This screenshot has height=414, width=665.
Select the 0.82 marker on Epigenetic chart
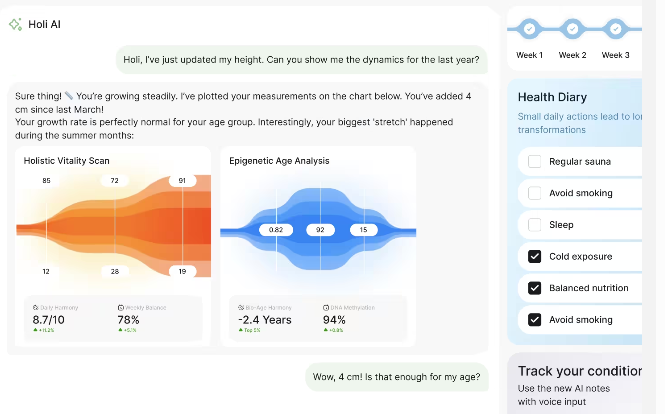(x=276, y=230)
